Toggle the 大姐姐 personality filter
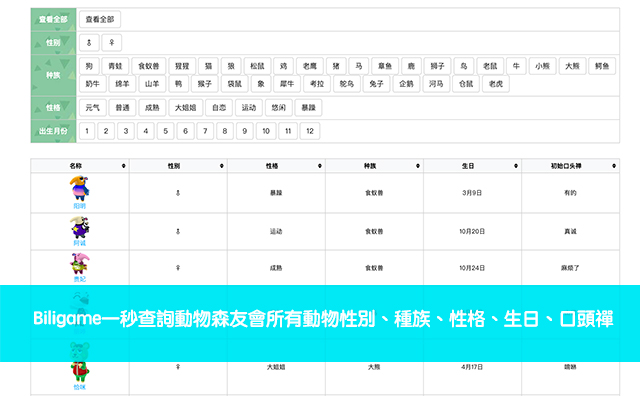The height and width of the screenshot is (396, 640). [x=186, y=108]
